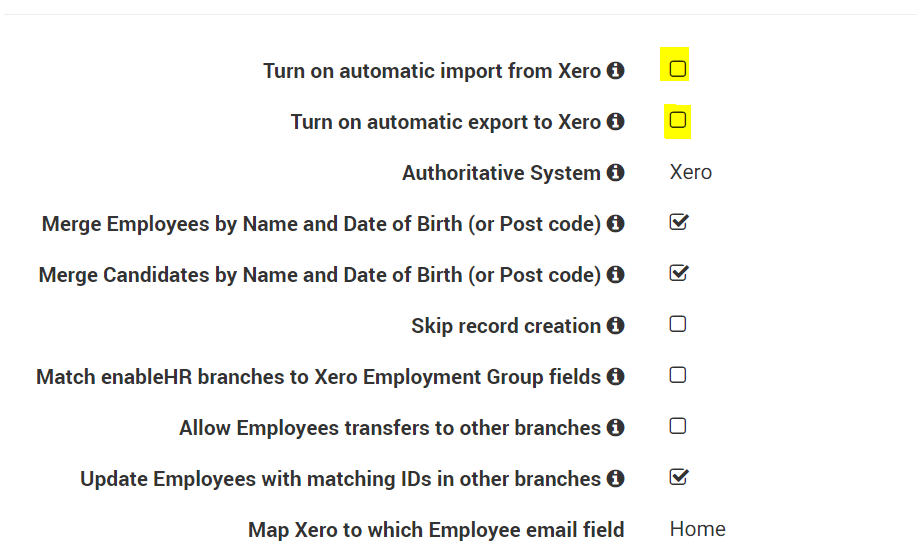
Task: Uncheck Merge Candidates by Name and Date of Birth
Action: [678, 273]
